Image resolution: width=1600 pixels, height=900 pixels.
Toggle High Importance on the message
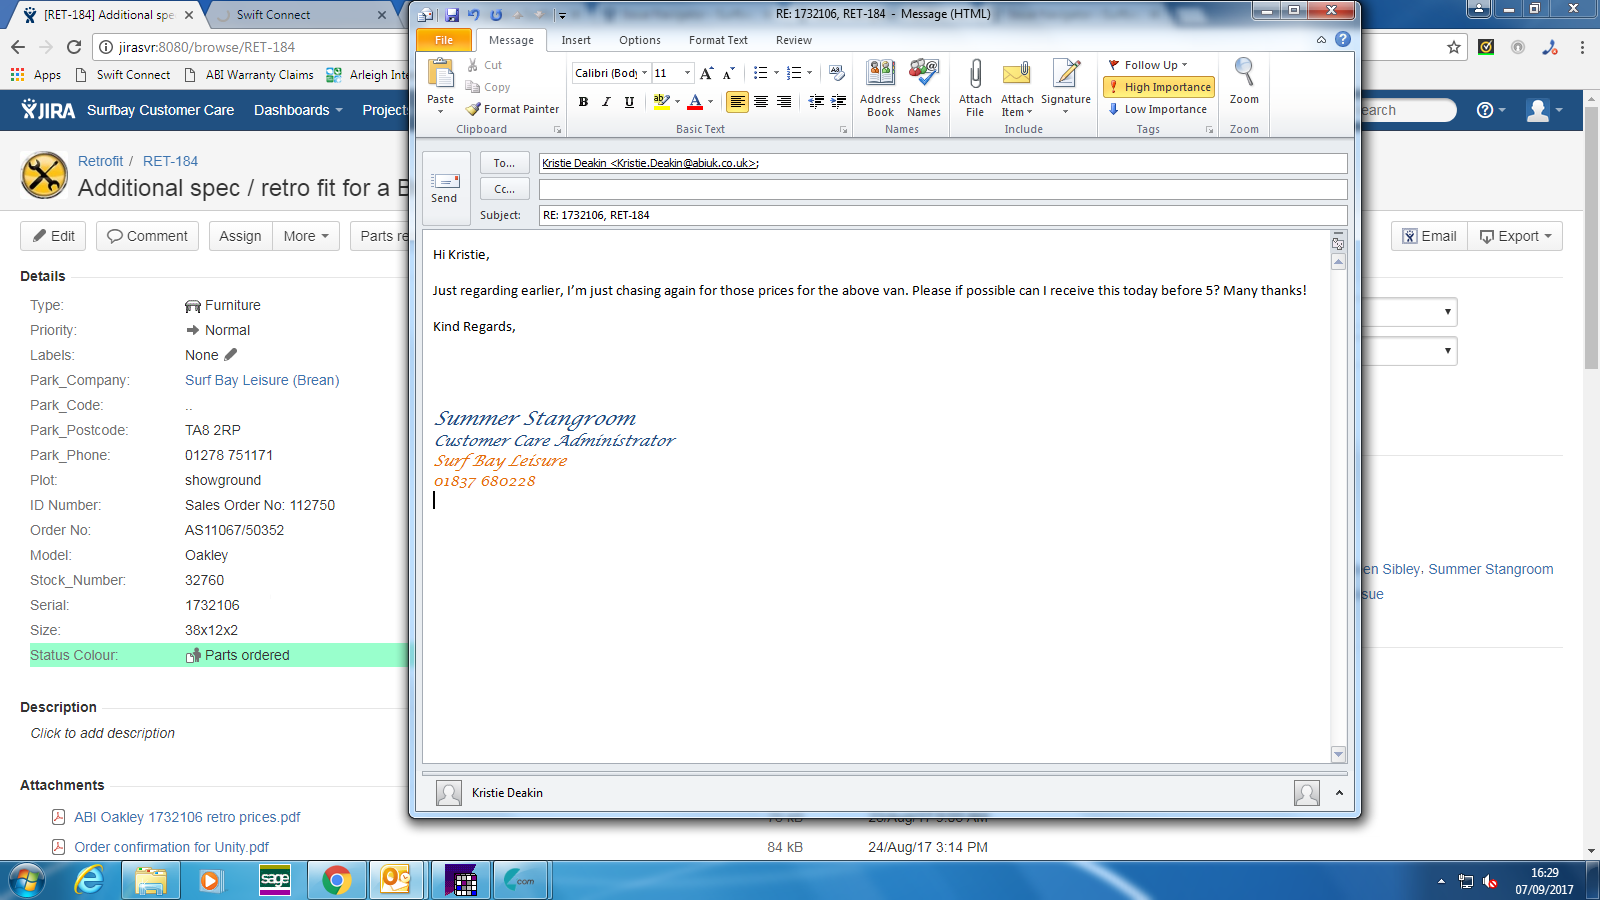coord(1159,87)
